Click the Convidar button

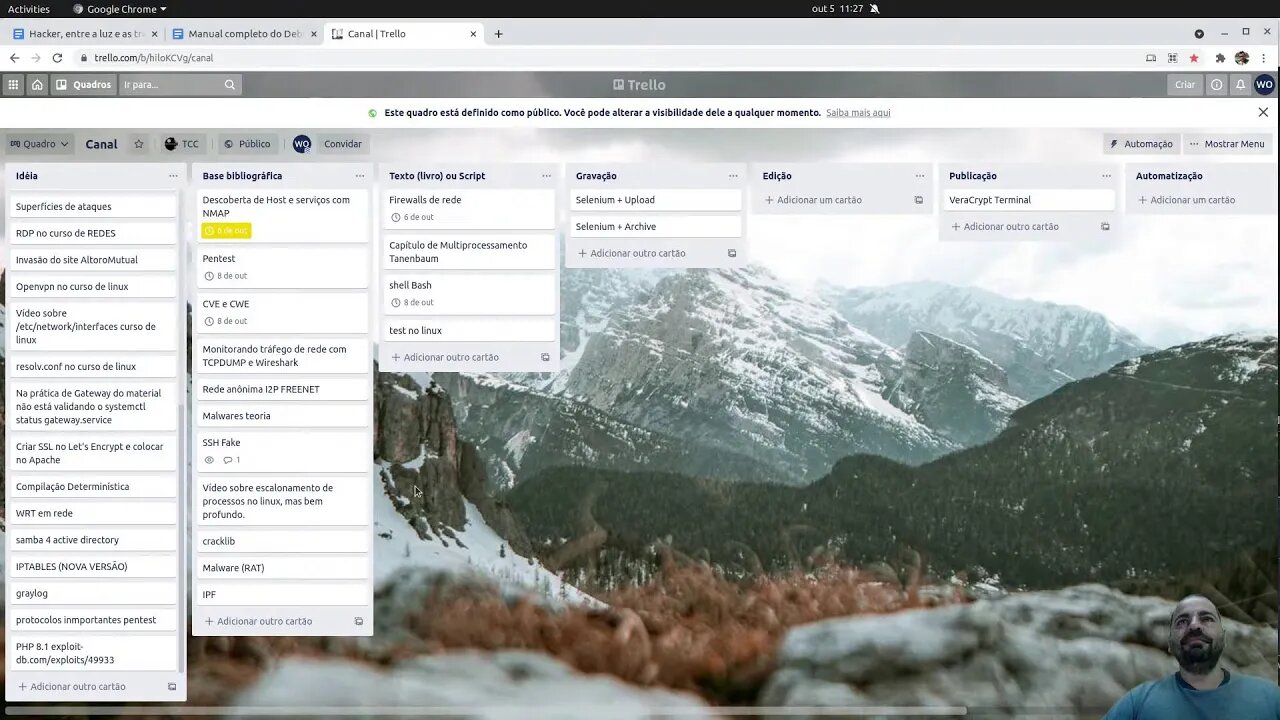coord(342,144)
